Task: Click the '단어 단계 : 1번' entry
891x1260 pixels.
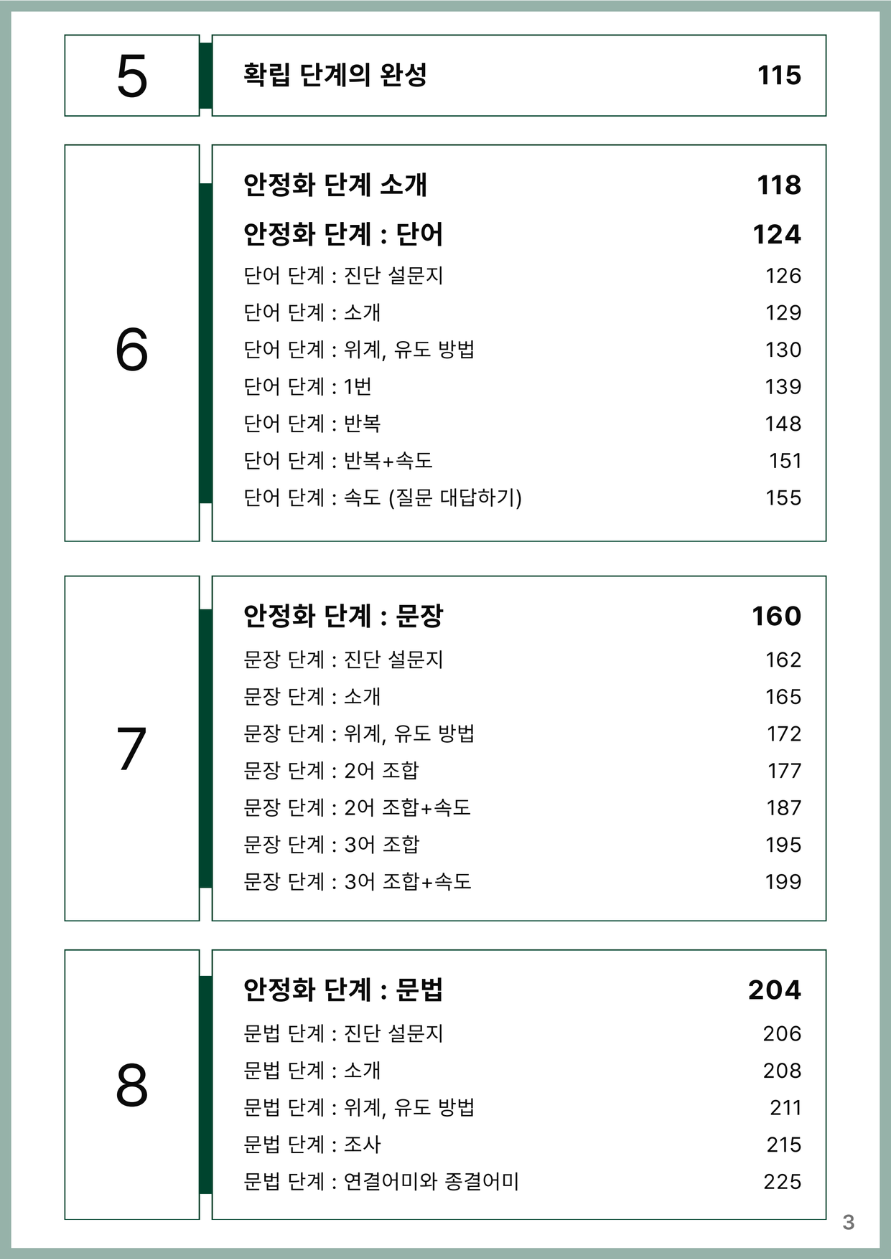Action: coord(308,387)
